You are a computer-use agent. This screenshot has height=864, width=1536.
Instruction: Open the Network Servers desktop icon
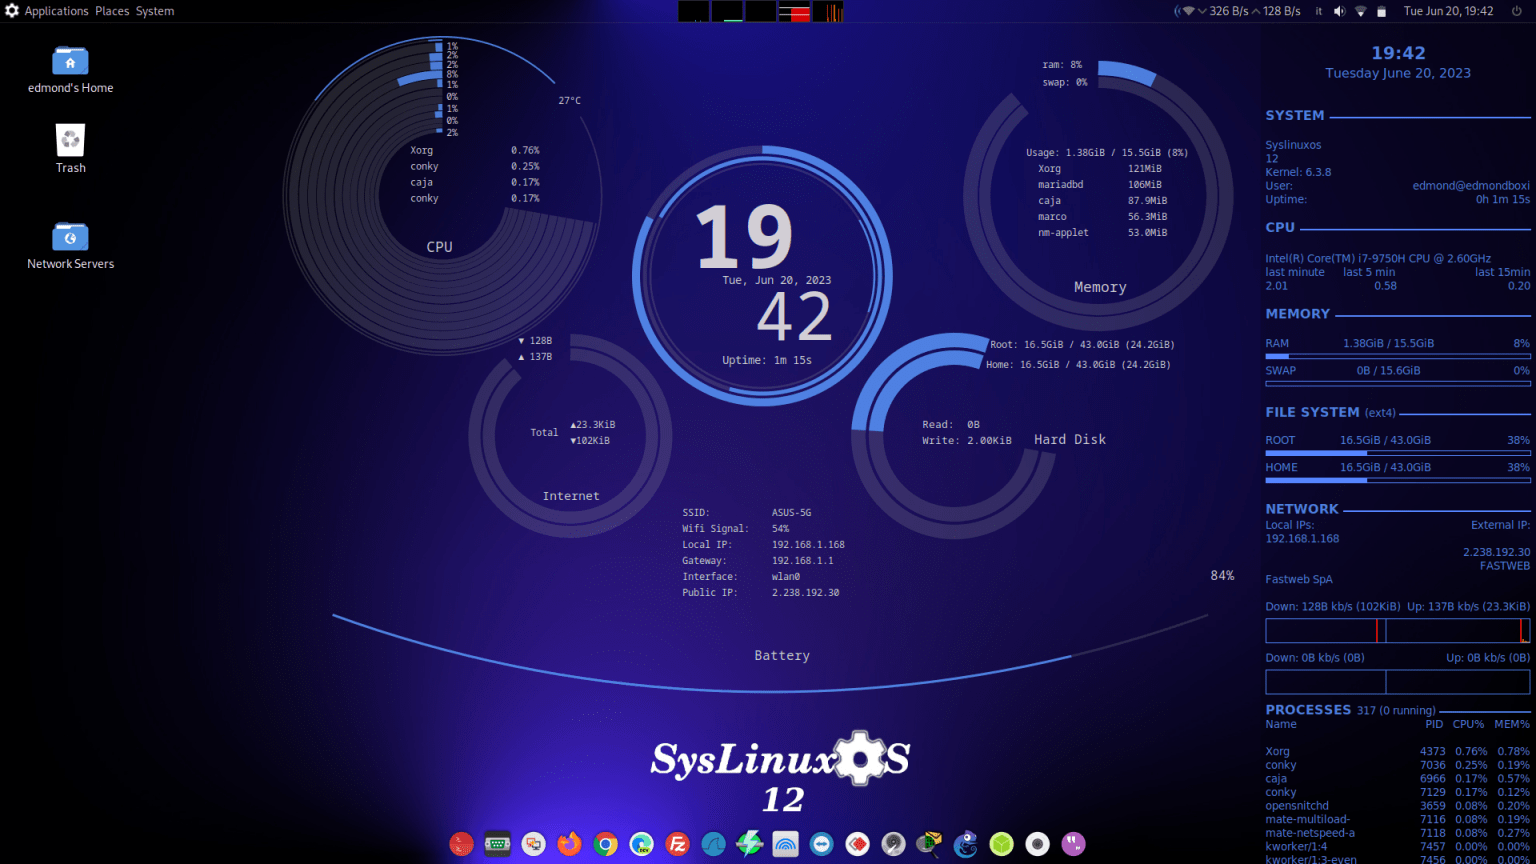(69, 245)
